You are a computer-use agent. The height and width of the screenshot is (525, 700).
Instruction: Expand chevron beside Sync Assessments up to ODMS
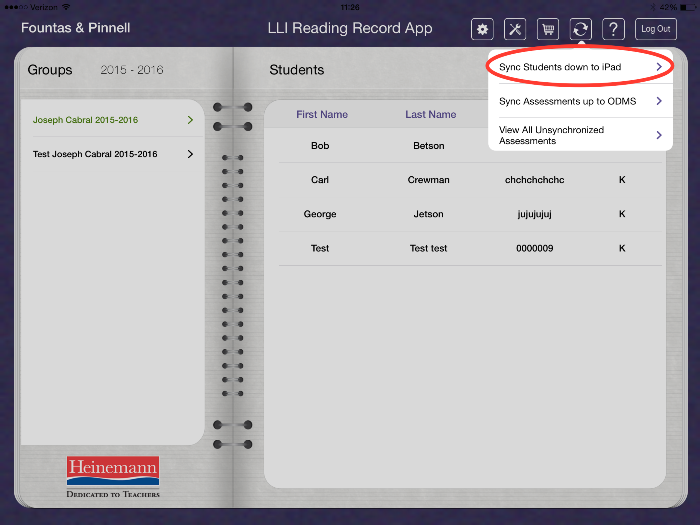pyautogui.click(x=659, y=101)
